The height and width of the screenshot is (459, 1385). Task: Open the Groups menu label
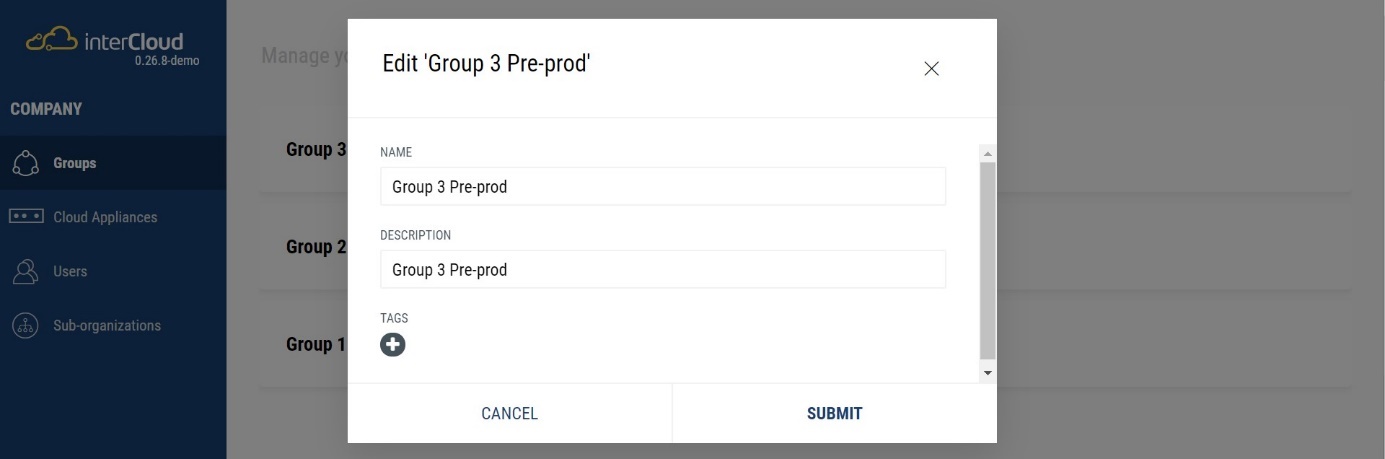[75, 163]
